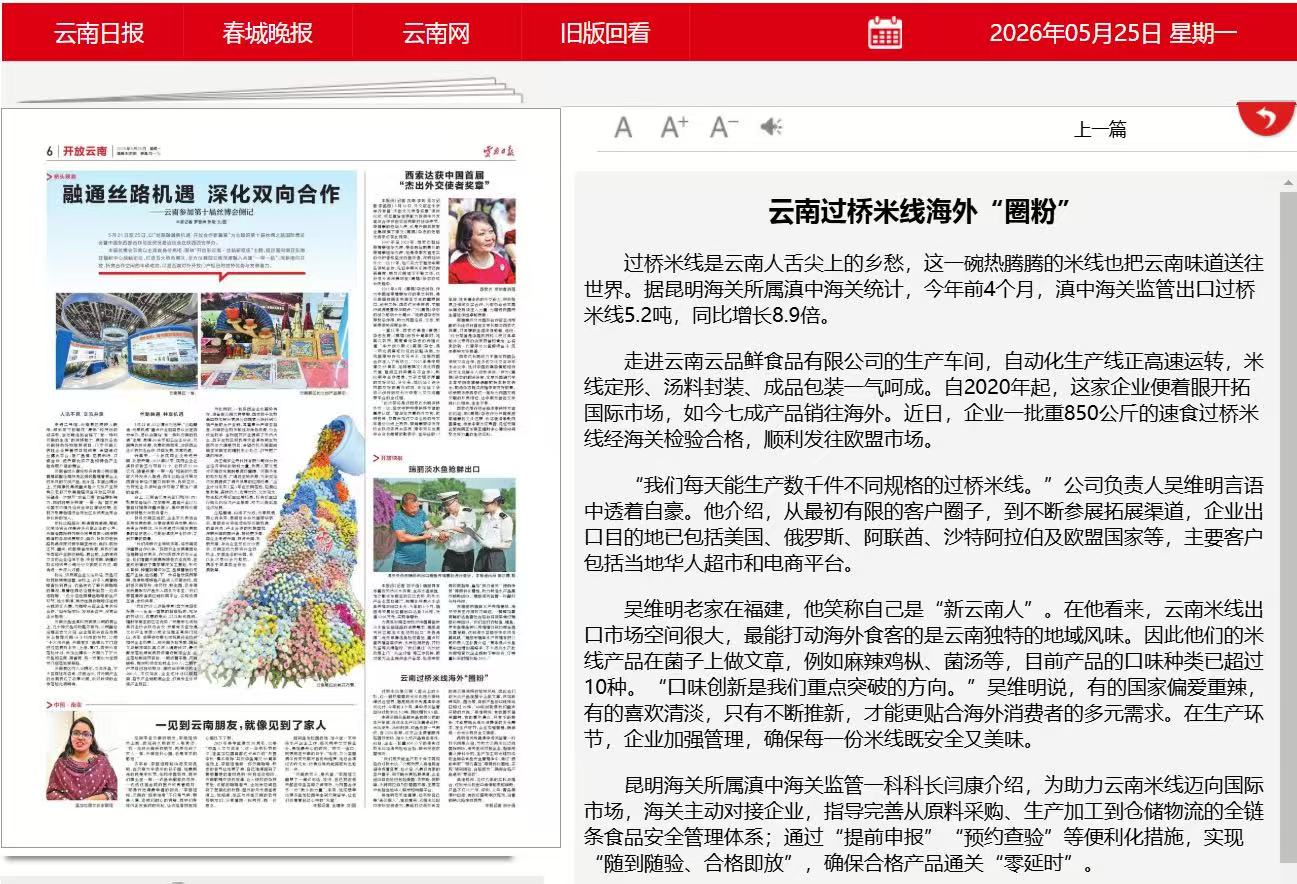Switch to the 春城晚报 tab
The width and height of the screenshot is (1297, 884).
[268, 33]
